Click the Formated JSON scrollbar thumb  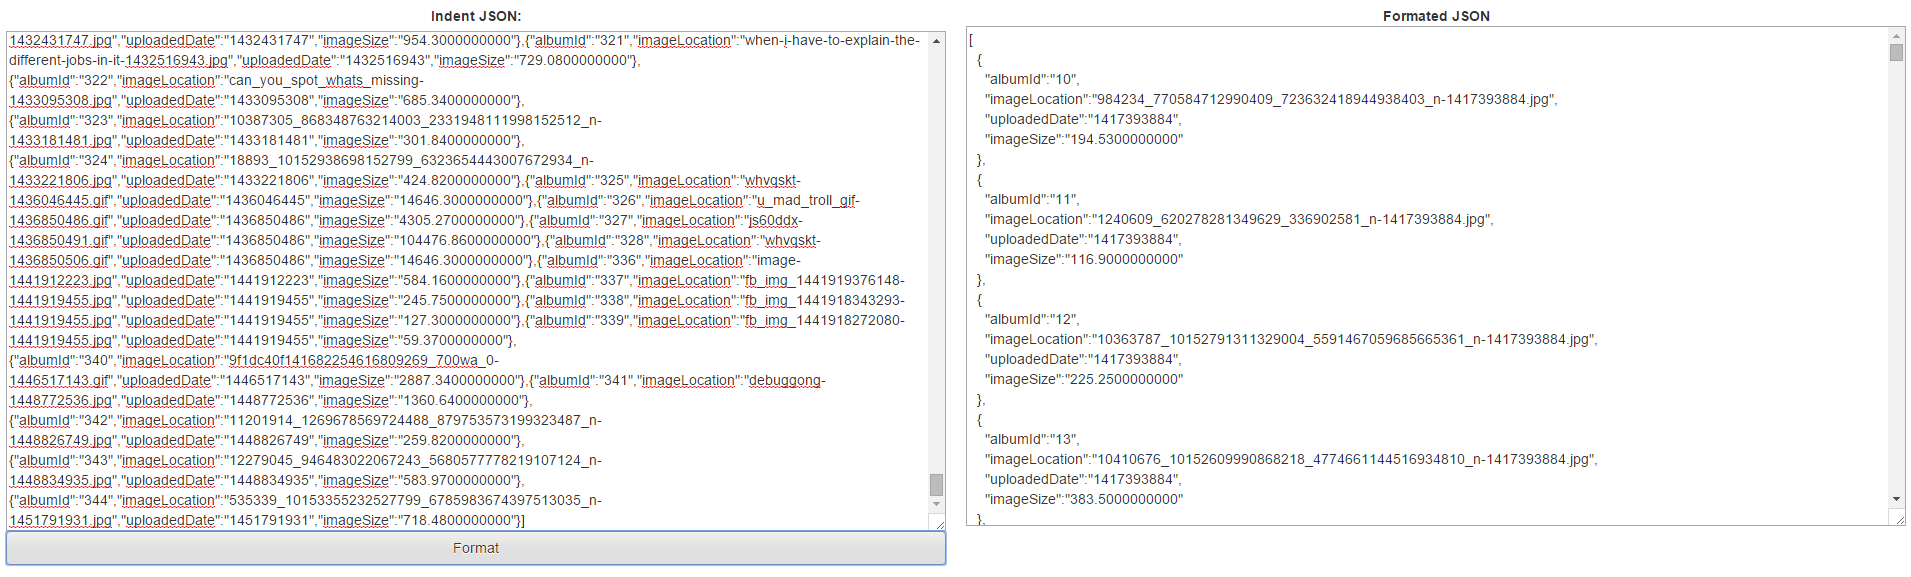(1896, 53)
